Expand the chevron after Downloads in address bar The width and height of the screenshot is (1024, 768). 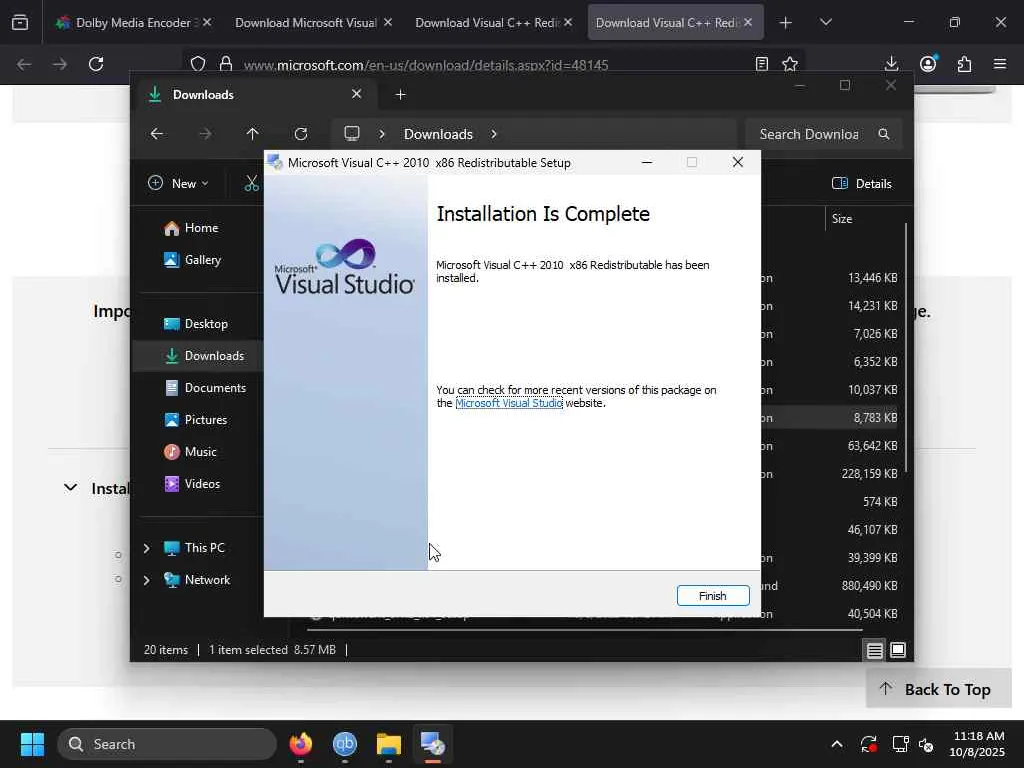pyautogui.click(x=494, y=134)
